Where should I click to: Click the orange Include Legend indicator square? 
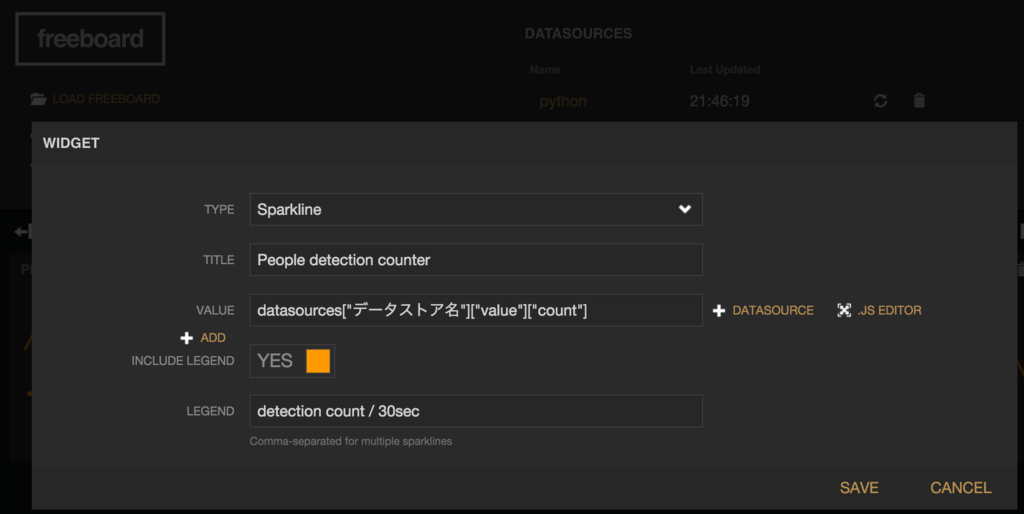tap(318, 361)
